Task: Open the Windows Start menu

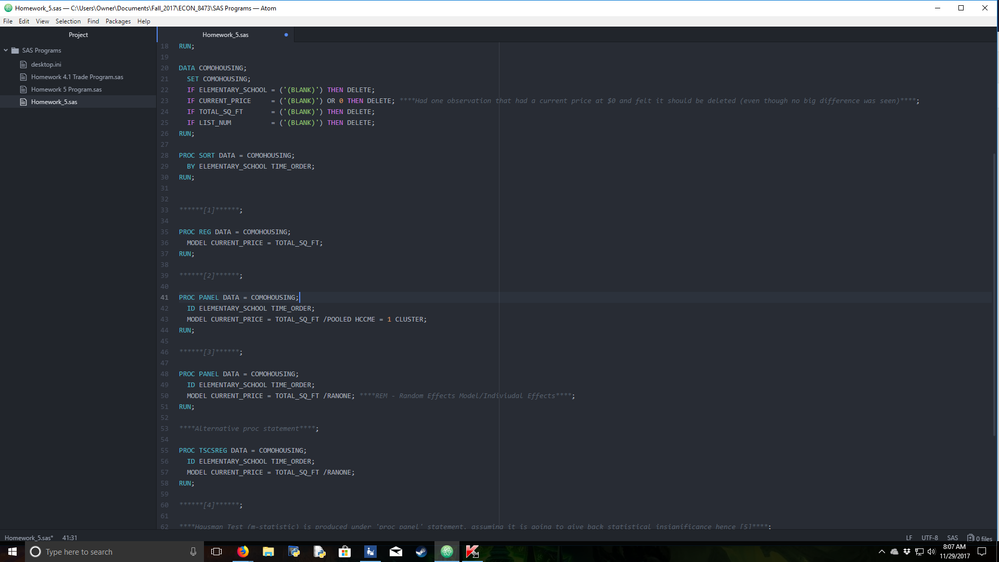Action: tap(12, 551)
